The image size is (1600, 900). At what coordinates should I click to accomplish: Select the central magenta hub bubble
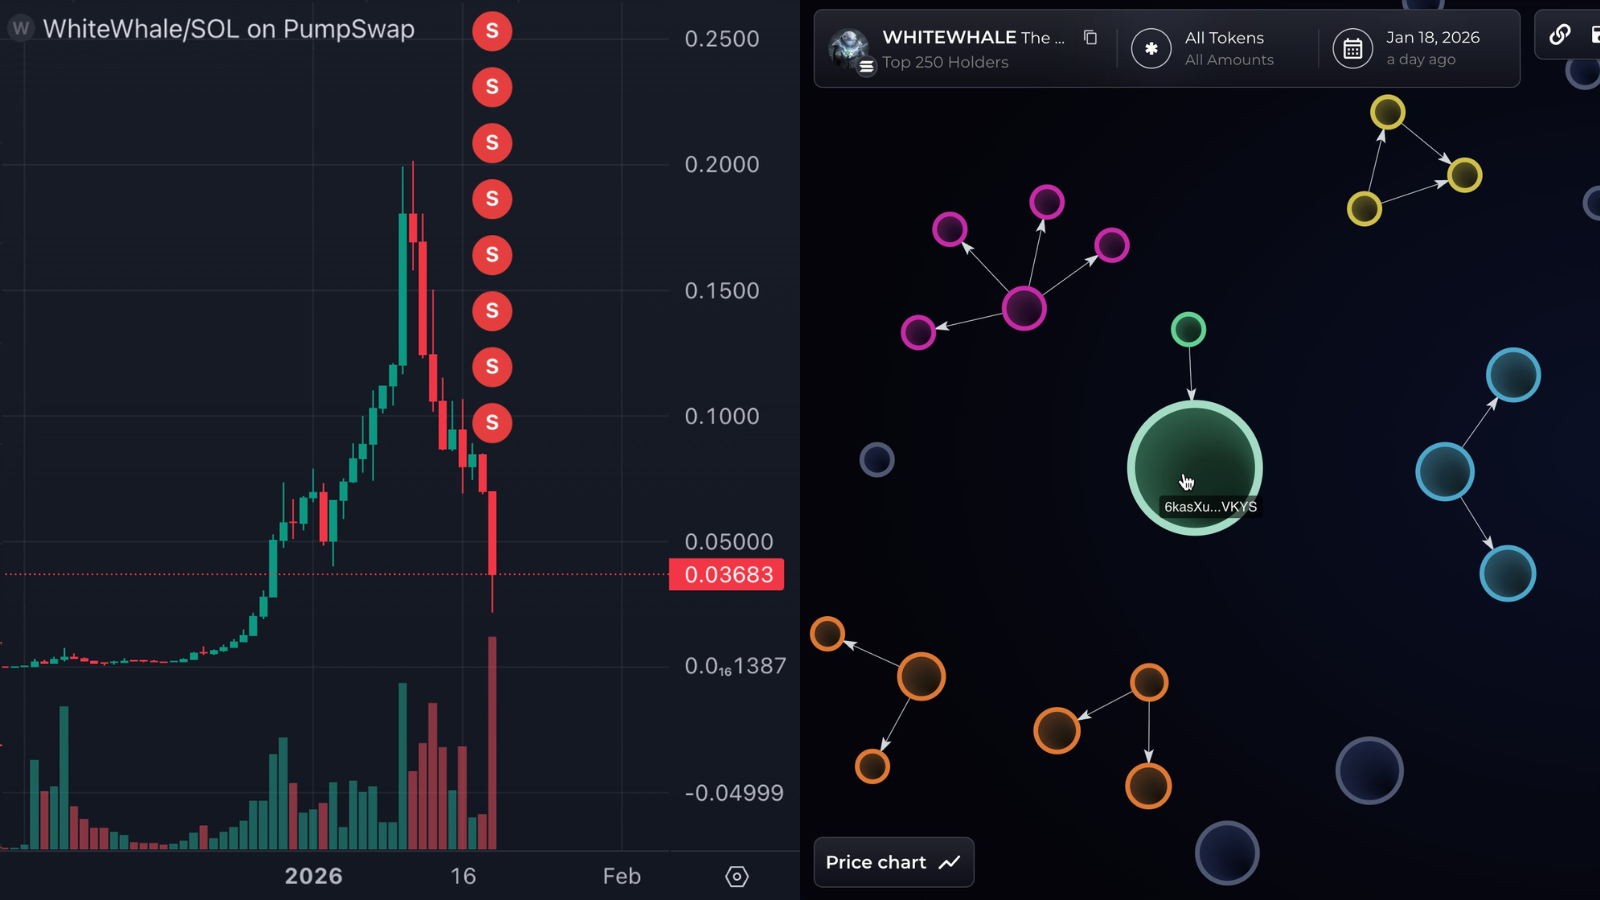pyautogui.click(x=1024, y=308)
